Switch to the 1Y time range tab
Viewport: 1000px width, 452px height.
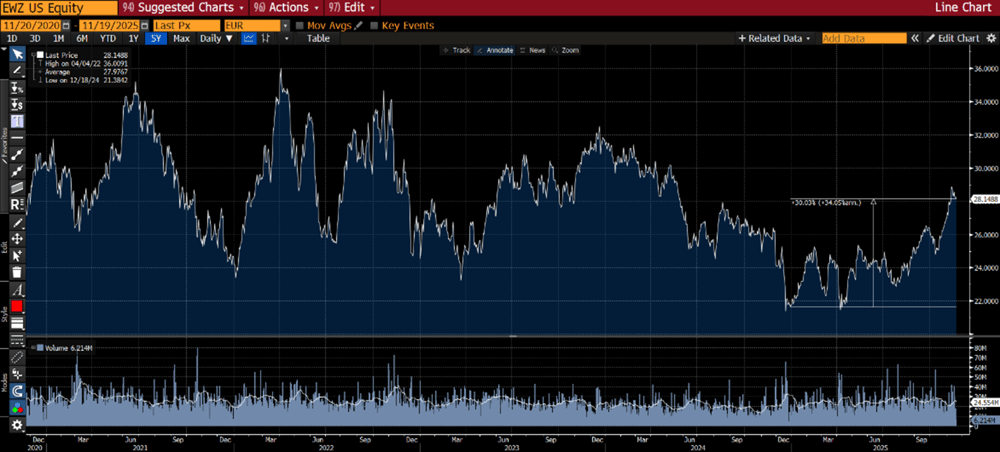pos(132,38)
